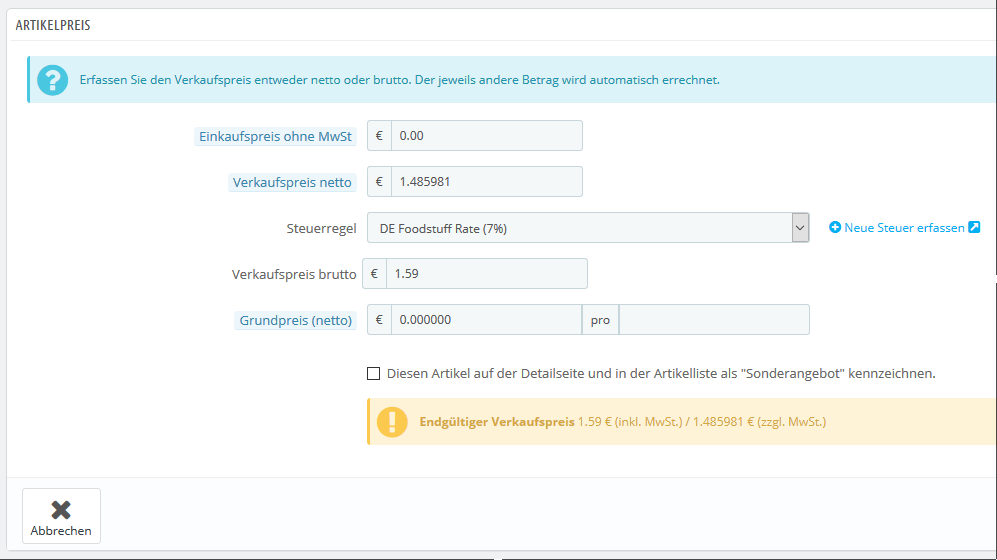Viewport: 997px width, 560px height.
Task: Click the Steuerregel label text
Action: 321,228
